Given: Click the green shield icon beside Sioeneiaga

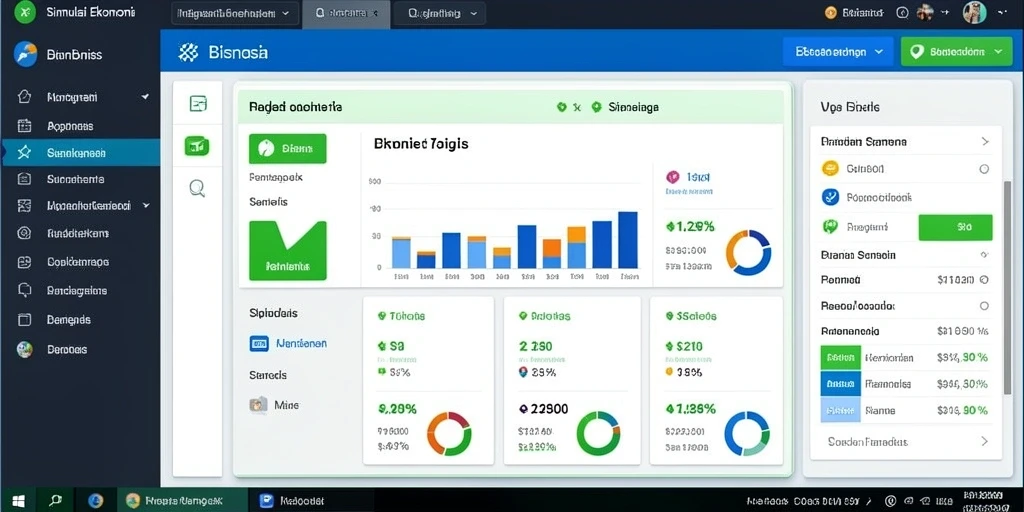Looking at the screenshot, I should (x=596, y=107).
